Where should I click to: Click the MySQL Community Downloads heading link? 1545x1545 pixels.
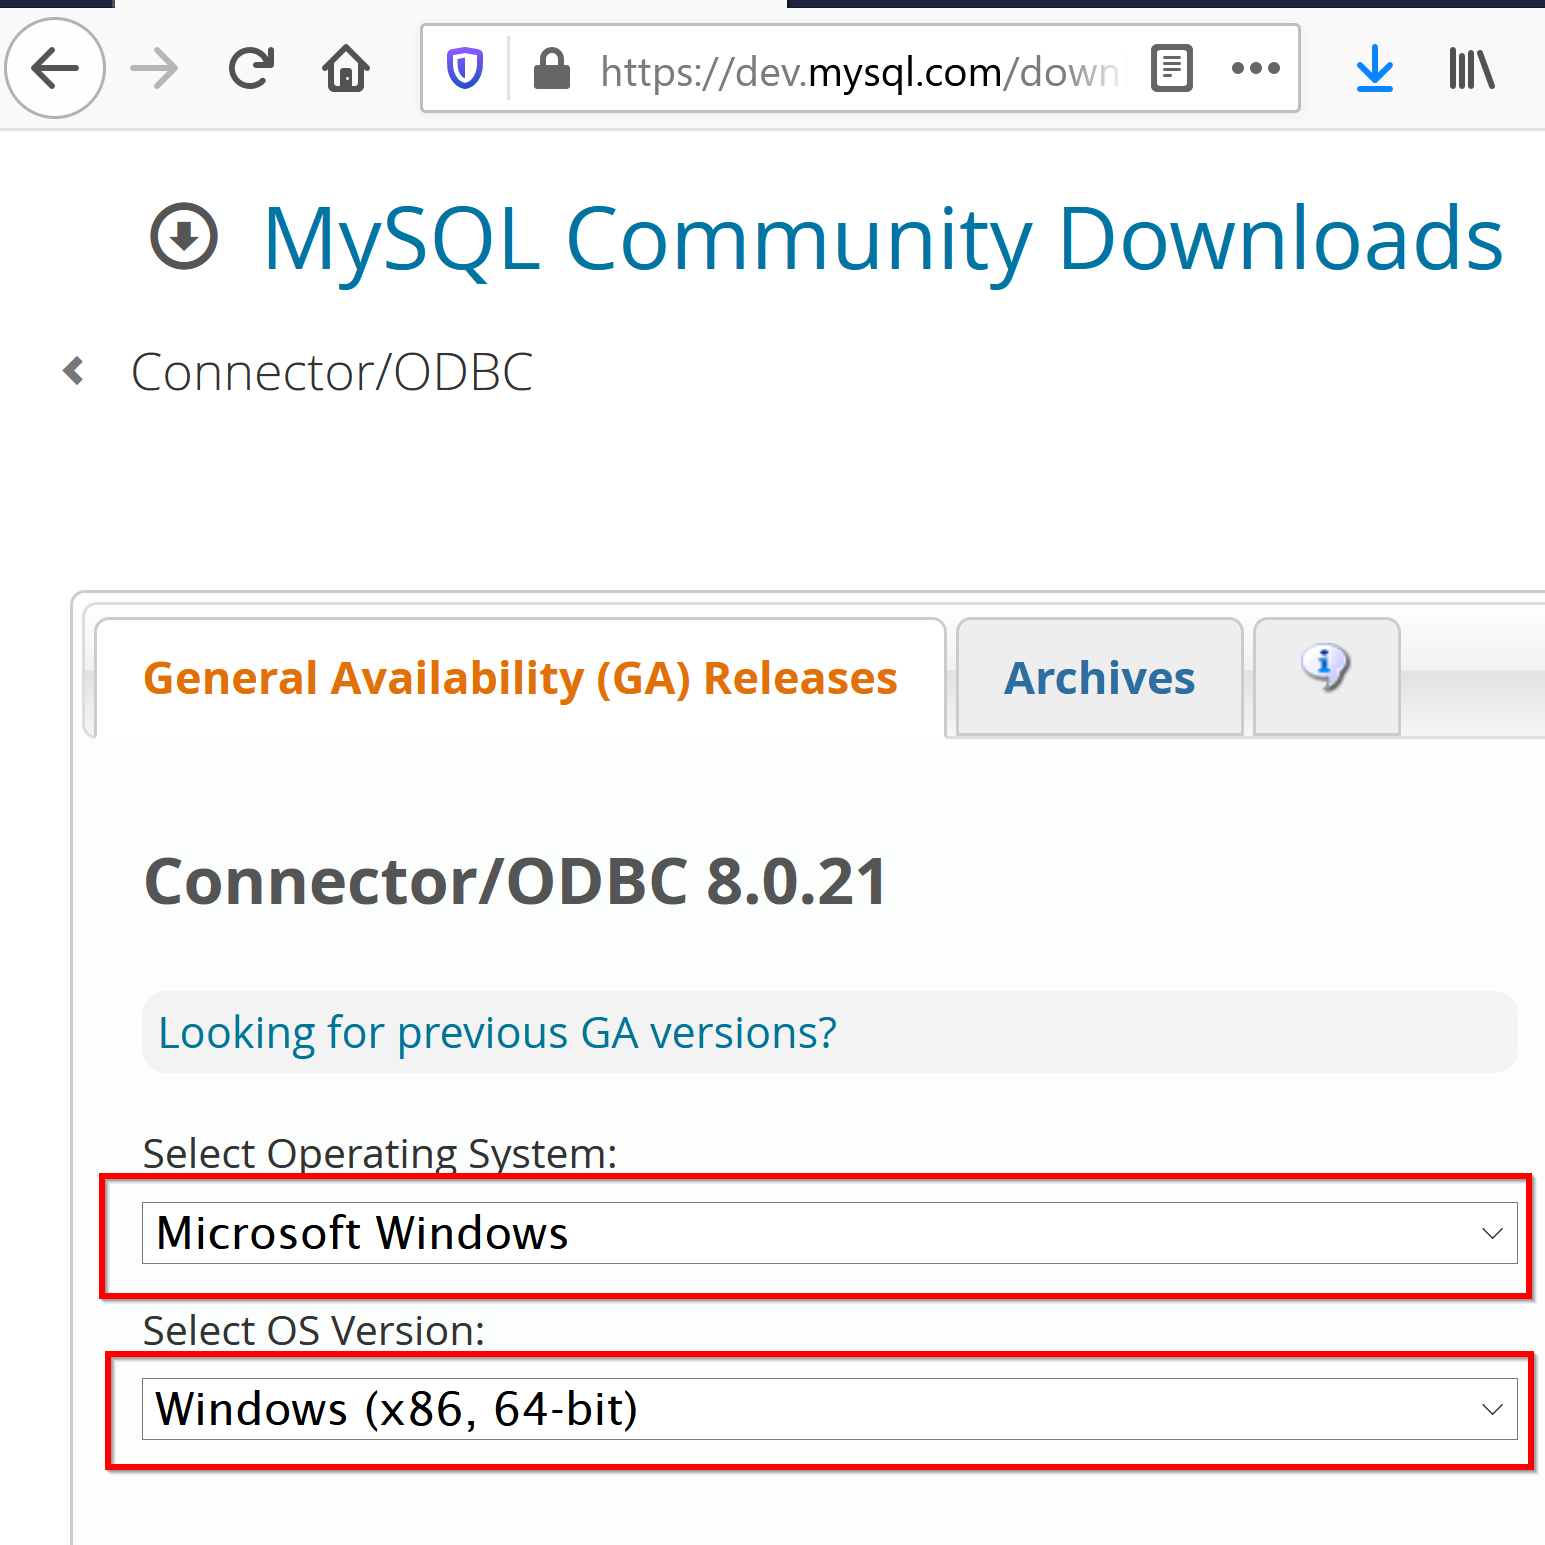882,238
